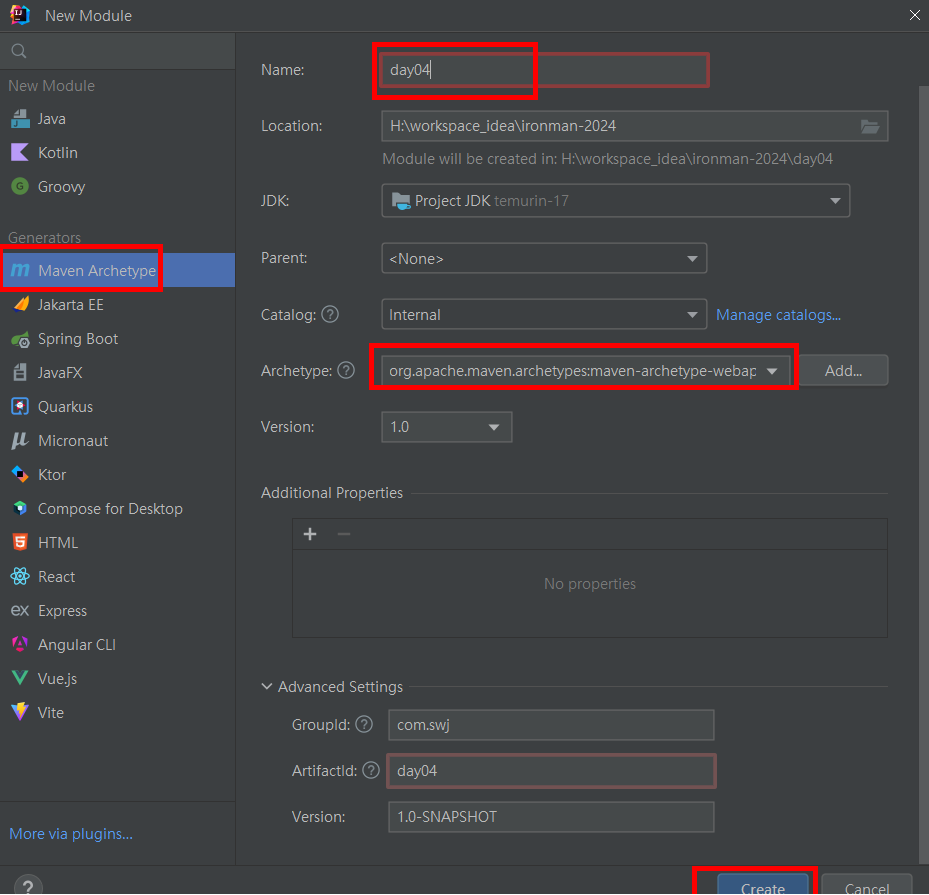Click the Maven Archetype m icon
This screenshot has height=895, width=929.
pyautogui.click(x=20, y=271)
